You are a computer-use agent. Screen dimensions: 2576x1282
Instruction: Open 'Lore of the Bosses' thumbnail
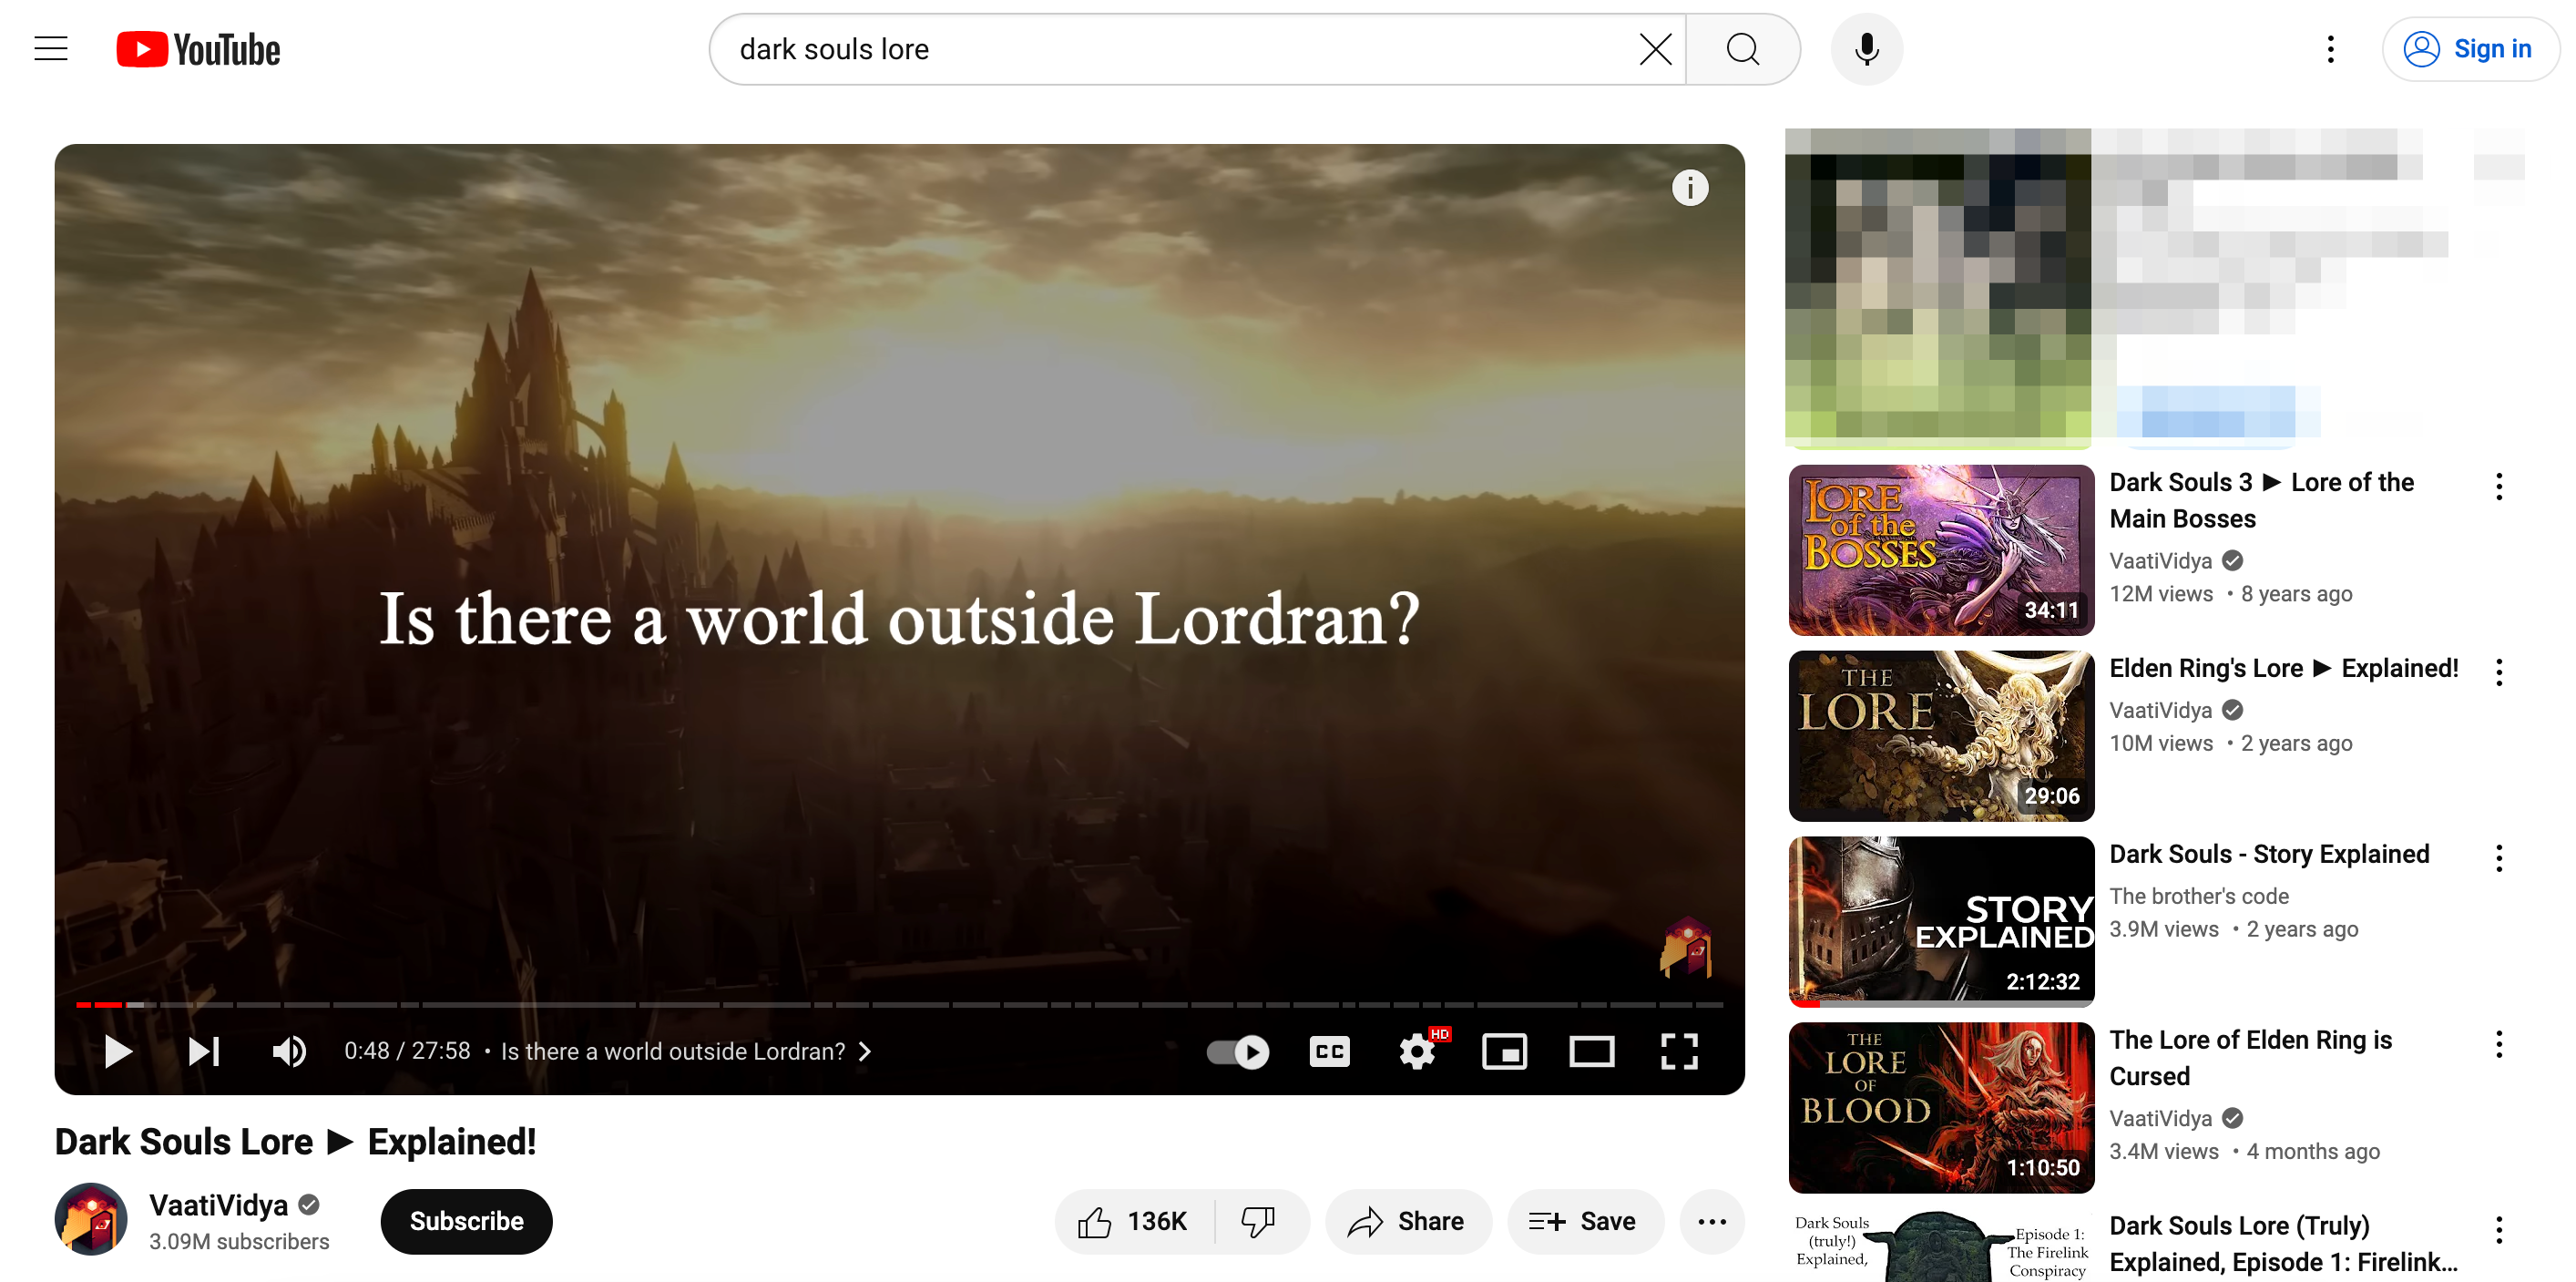click(1941, 550)
